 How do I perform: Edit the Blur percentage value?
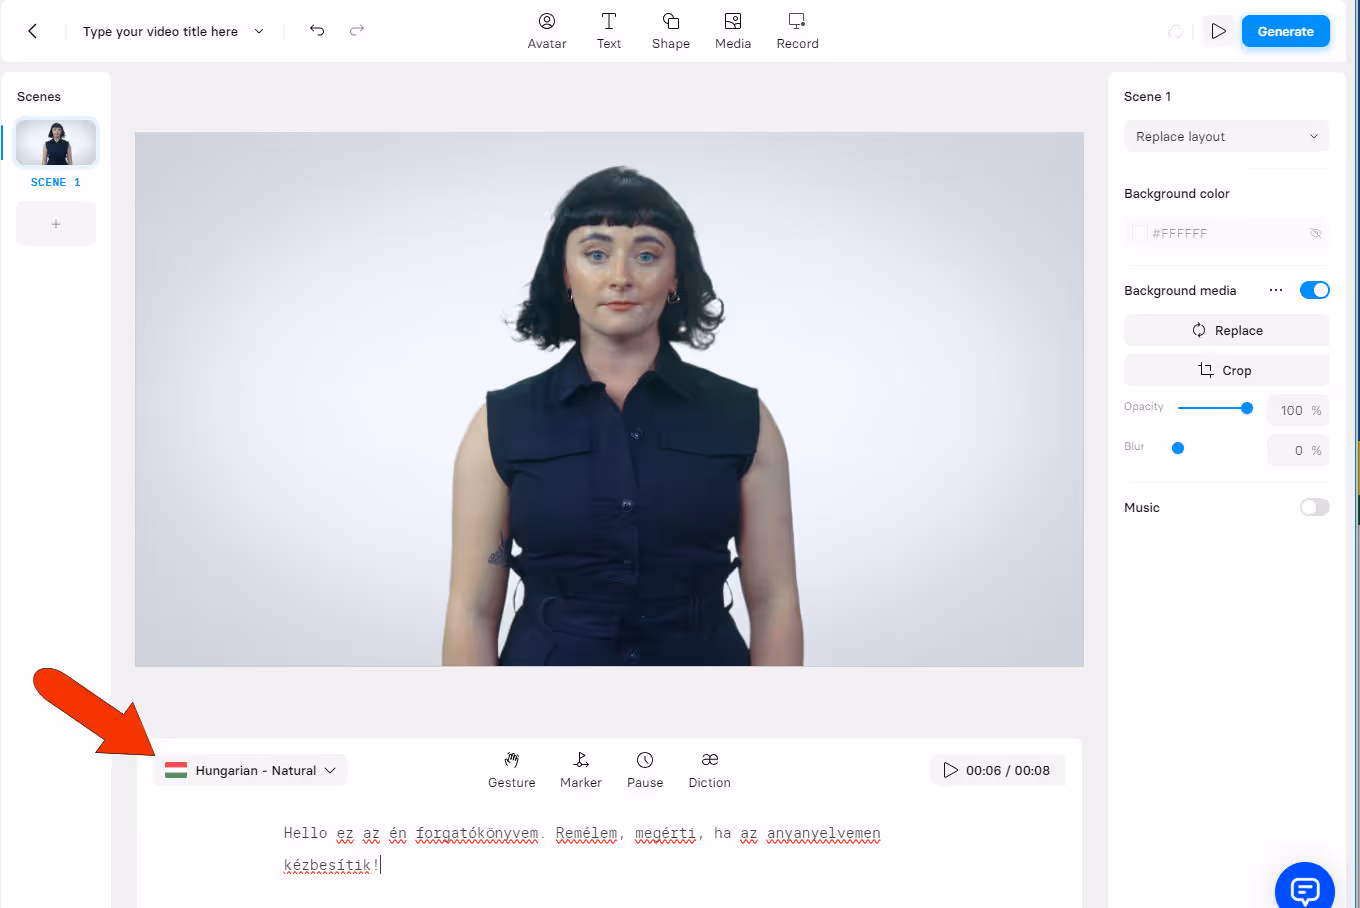1298,450
